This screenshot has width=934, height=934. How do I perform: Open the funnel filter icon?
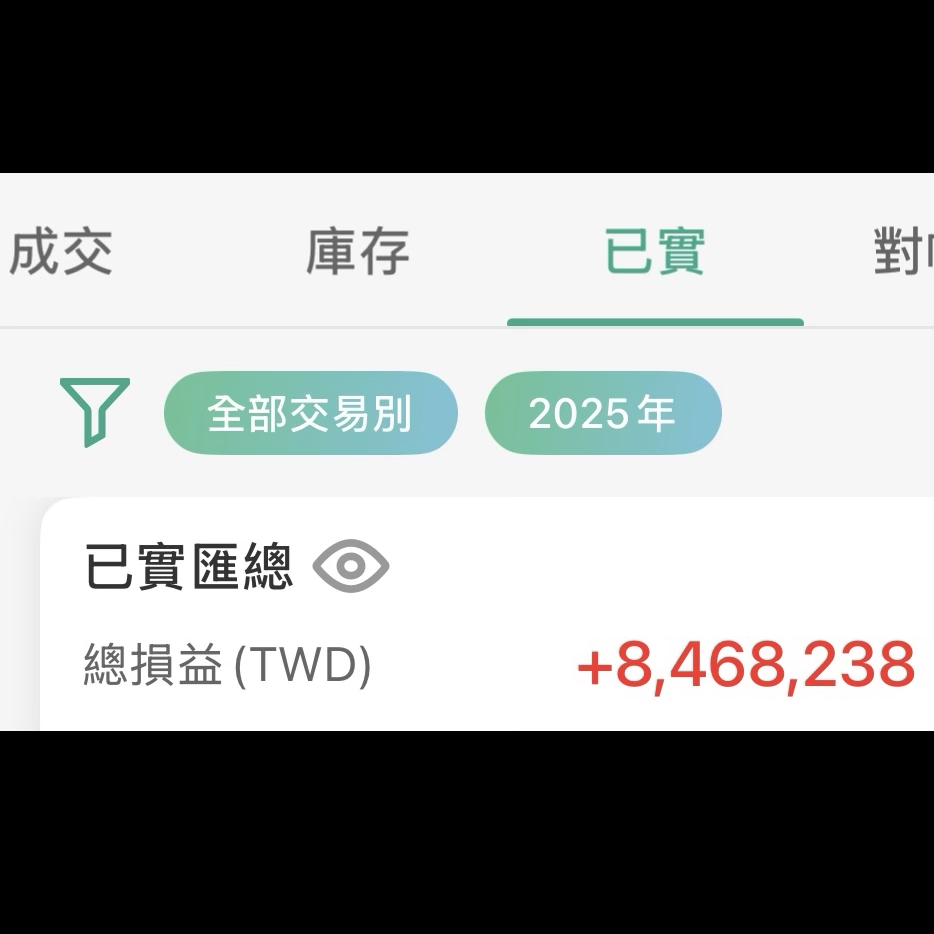[x=95, y=412]
